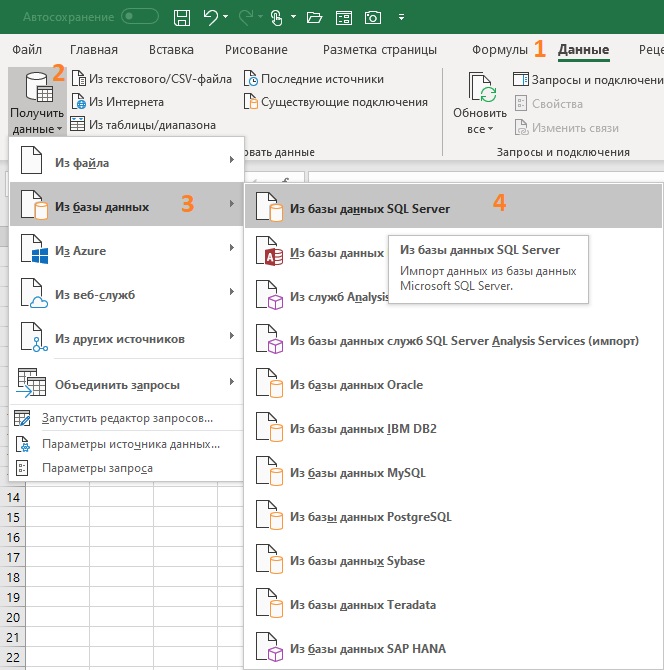
Task: Click the camera icon in quick access toolbar
Action: (373, 18)
